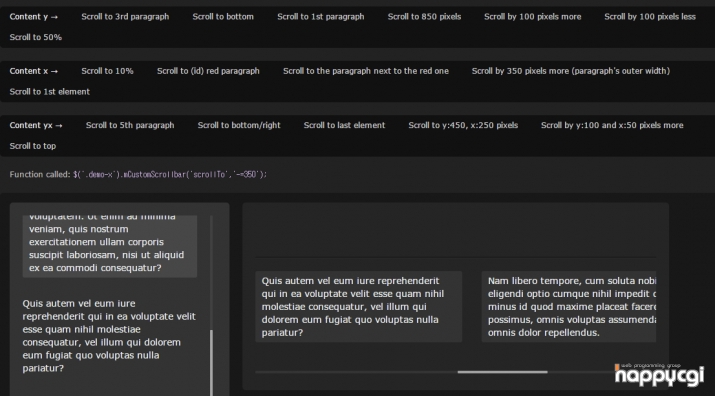
Task: Click 'Quis autem' paragraph in left panel
Action: (109, 336)
